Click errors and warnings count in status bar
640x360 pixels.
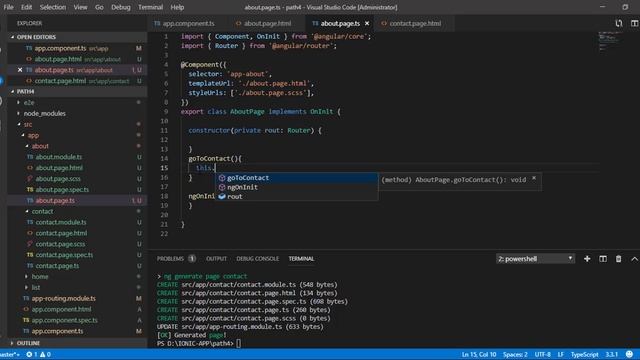click(39, 354)
